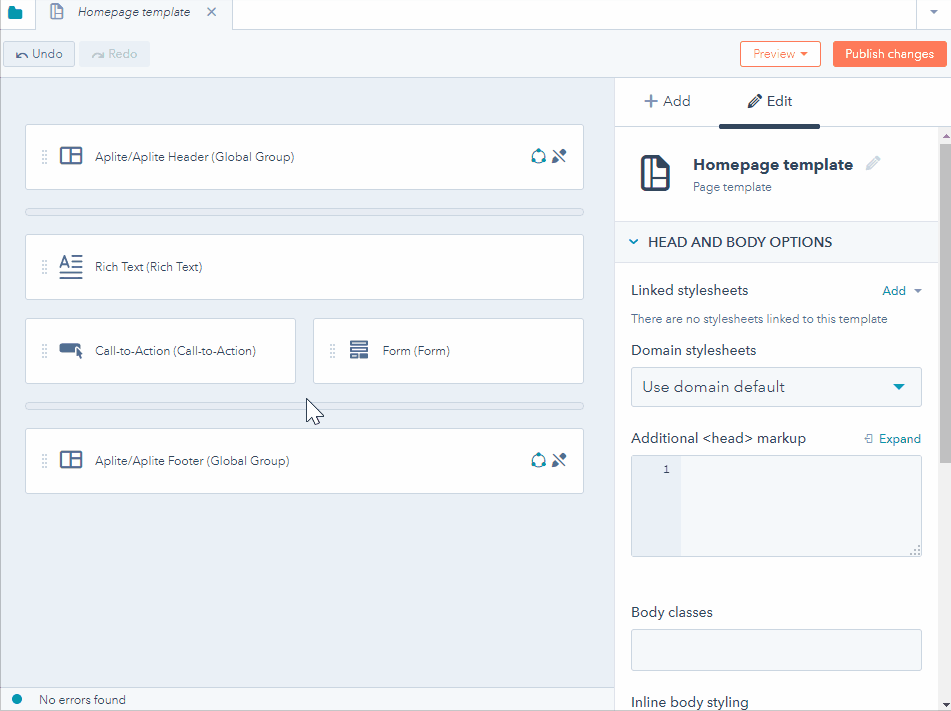Switch to the Add tab

pyautogui.click(x=668, y=101)
